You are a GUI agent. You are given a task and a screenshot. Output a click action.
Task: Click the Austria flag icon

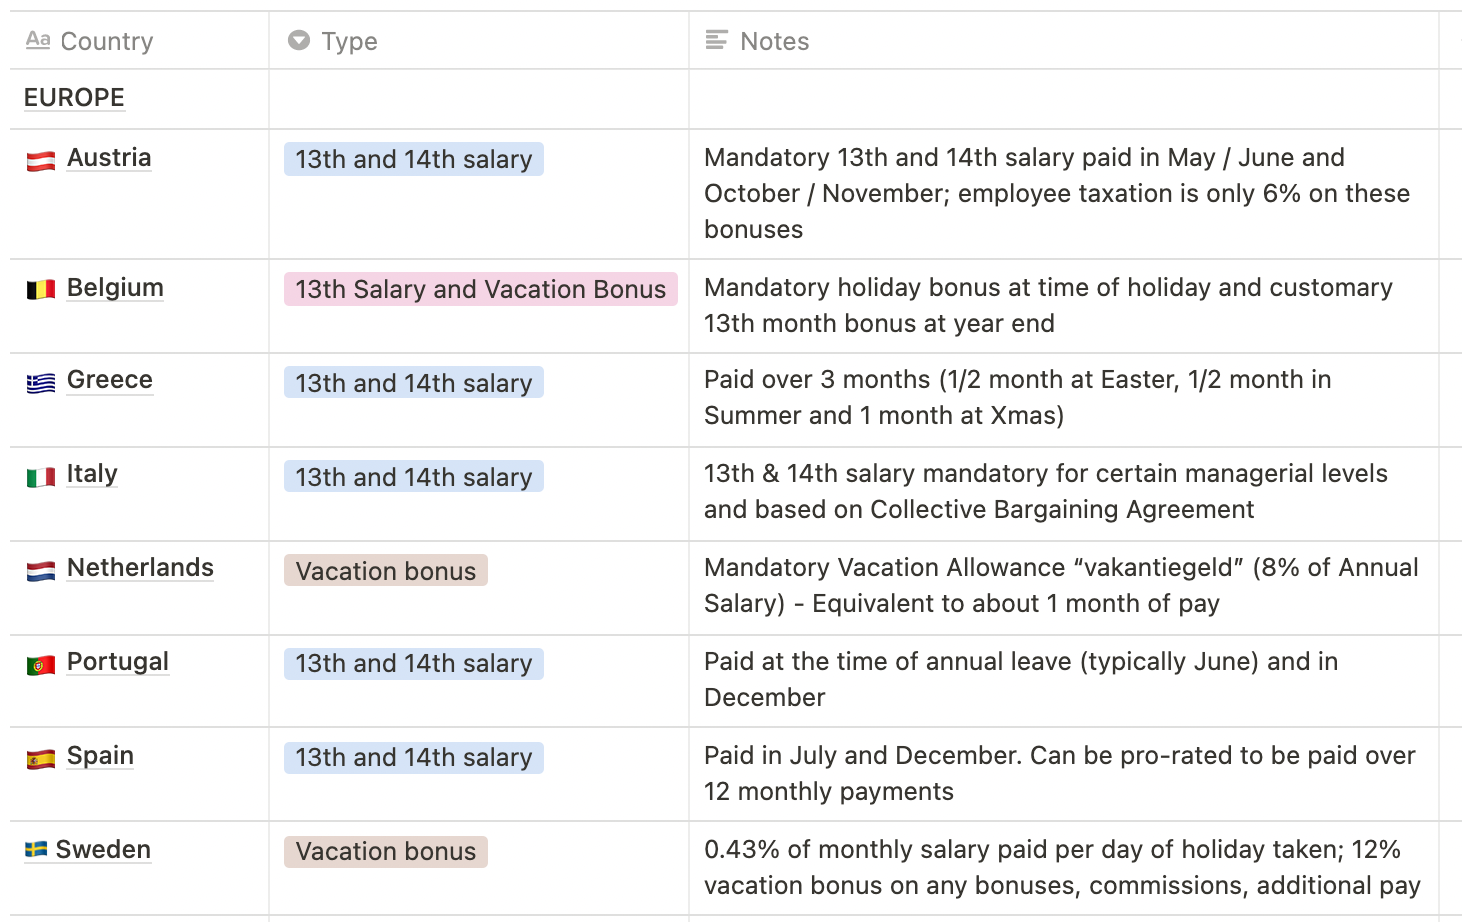(x=39, y=159)
